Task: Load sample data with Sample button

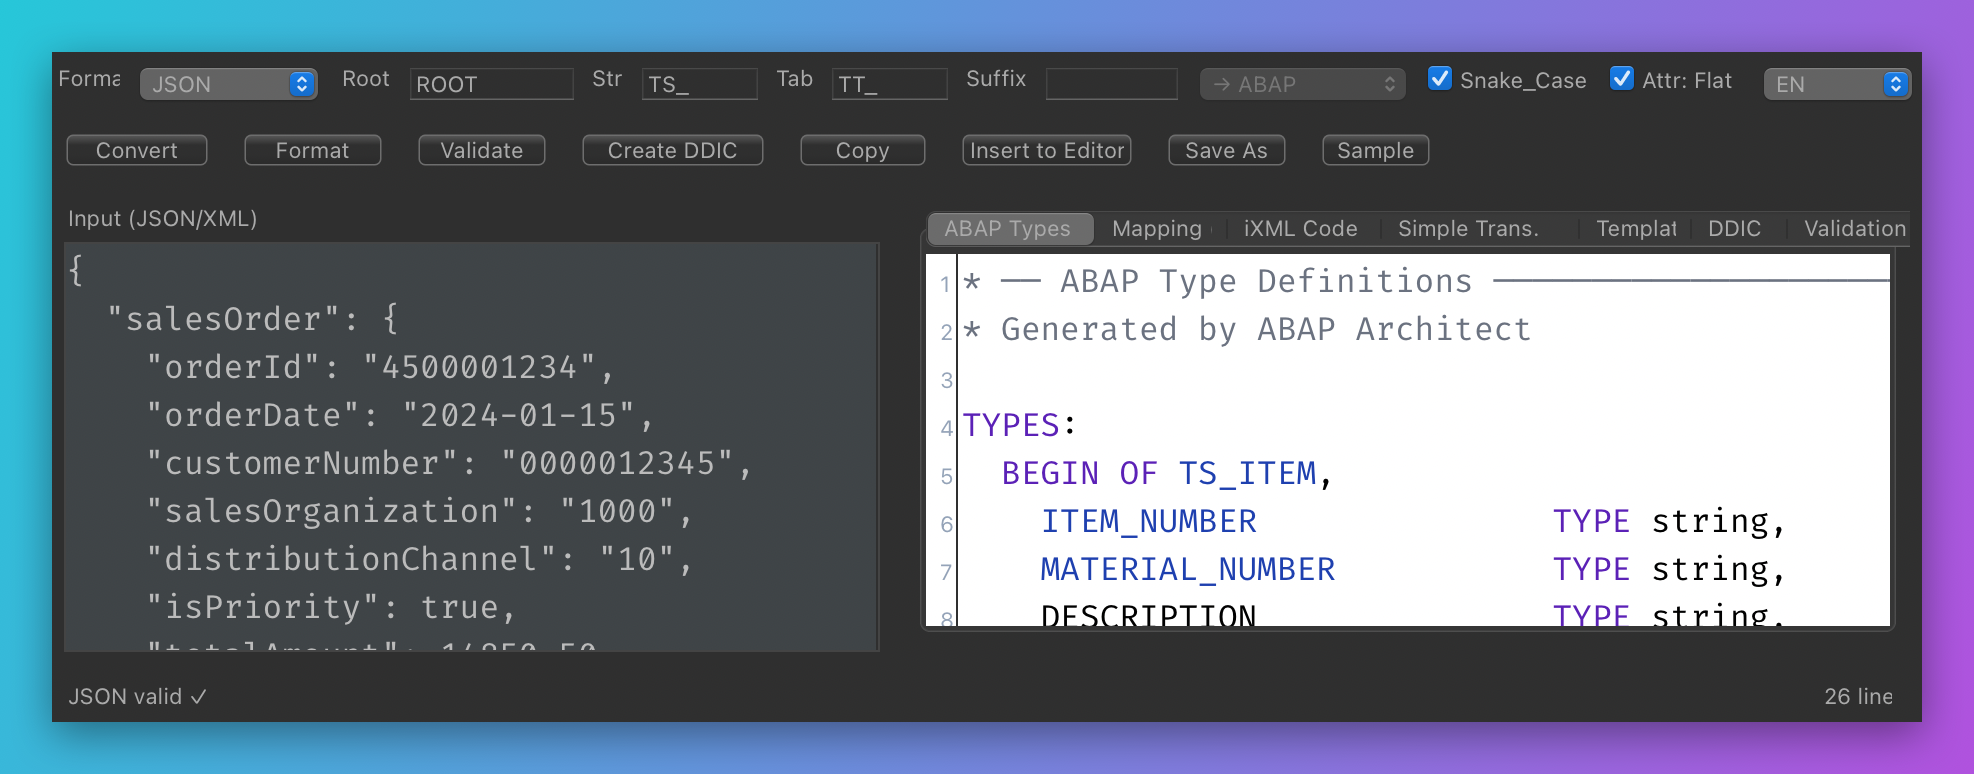Action: click(1376, 150)
